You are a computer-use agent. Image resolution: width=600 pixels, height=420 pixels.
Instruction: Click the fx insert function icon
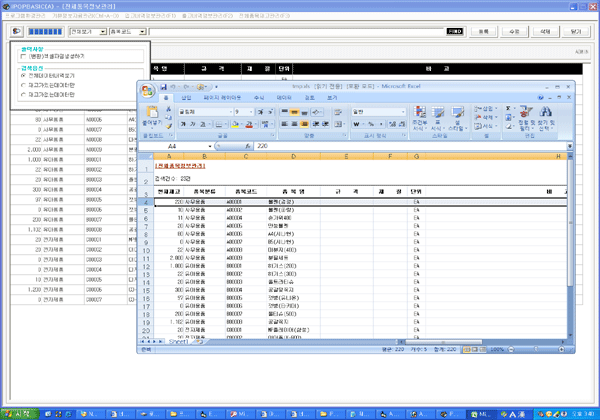(248, 146)
